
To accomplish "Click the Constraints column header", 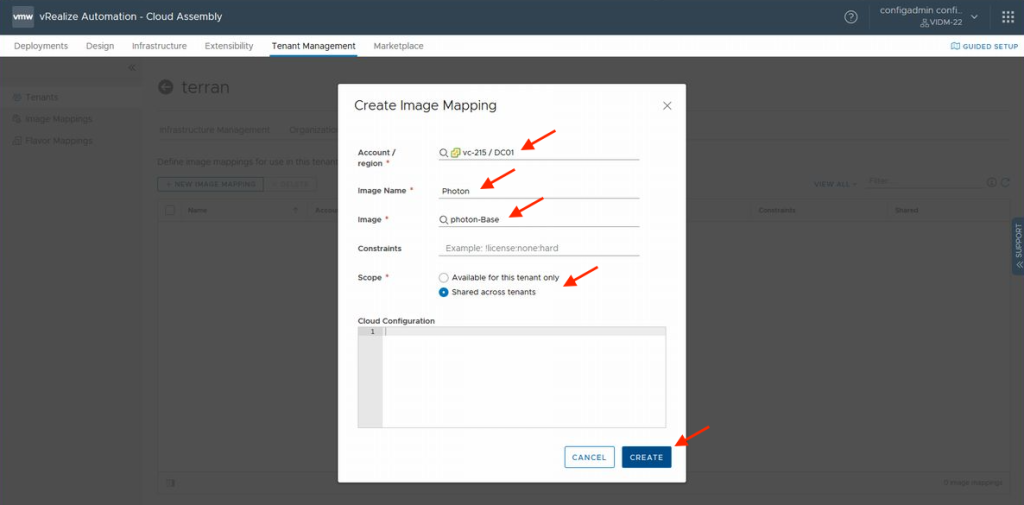I will (776, 210).
